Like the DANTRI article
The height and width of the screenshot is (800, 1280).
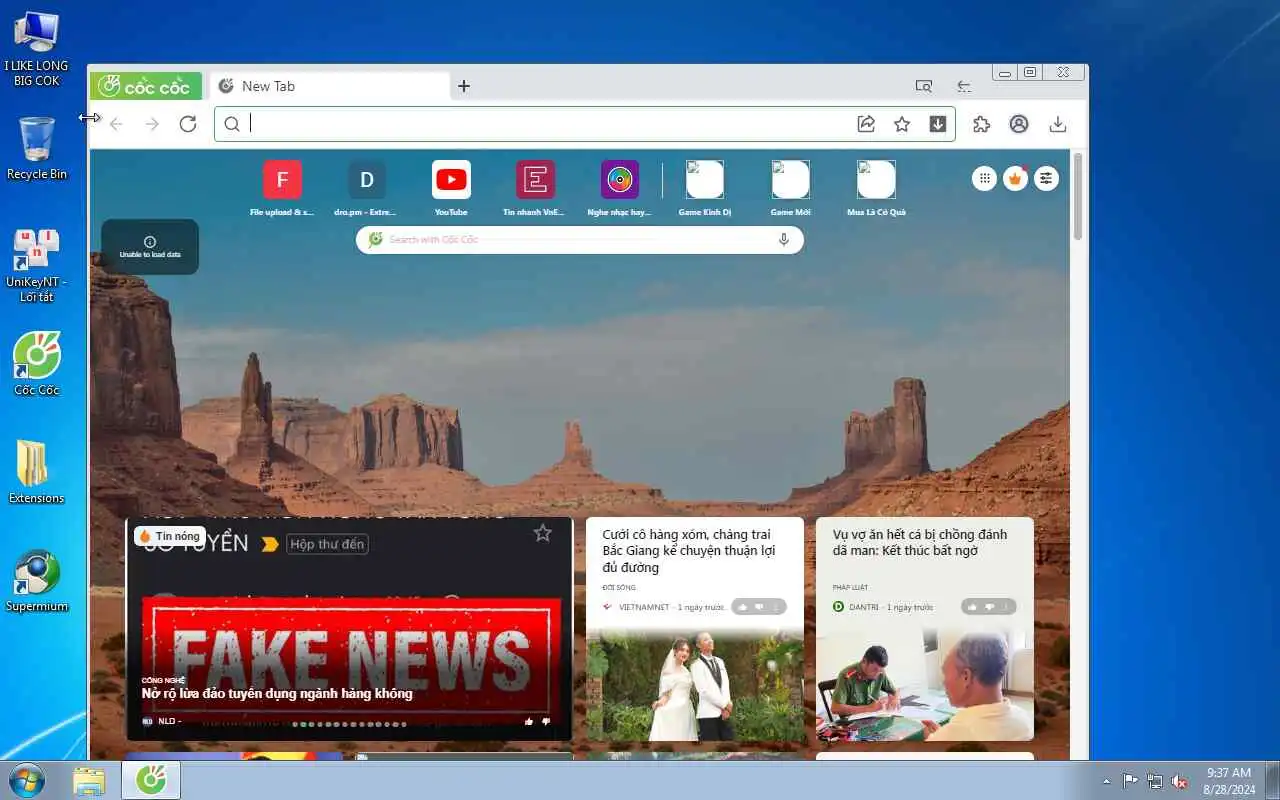(973, 607)
